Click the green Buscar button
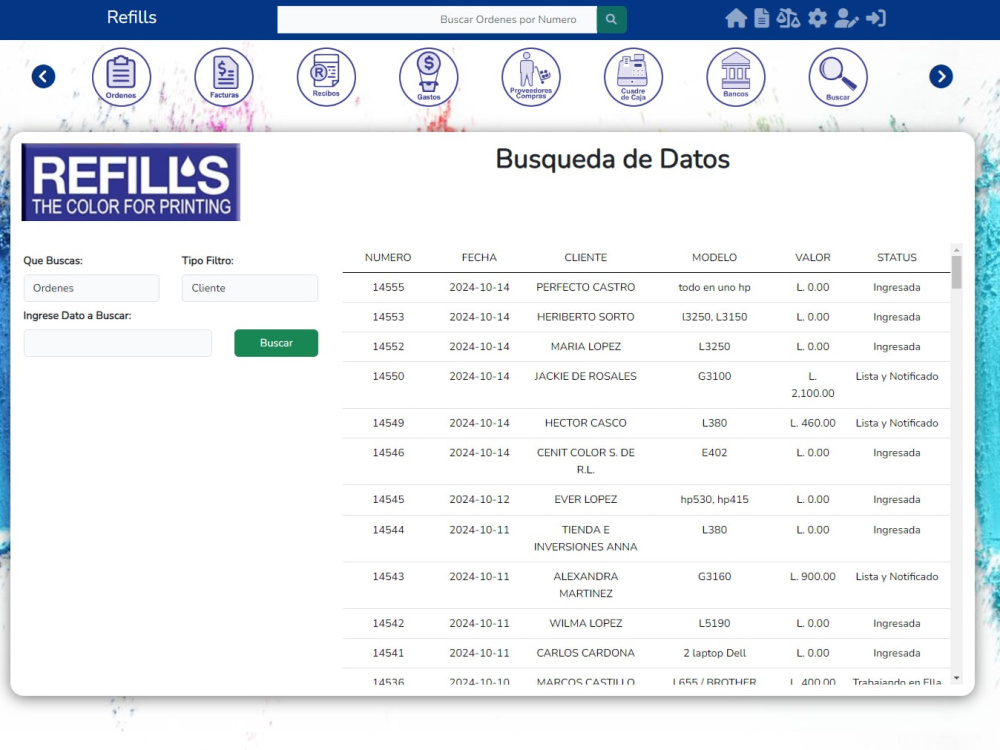The image size is (1000, 750). point(276,343)
